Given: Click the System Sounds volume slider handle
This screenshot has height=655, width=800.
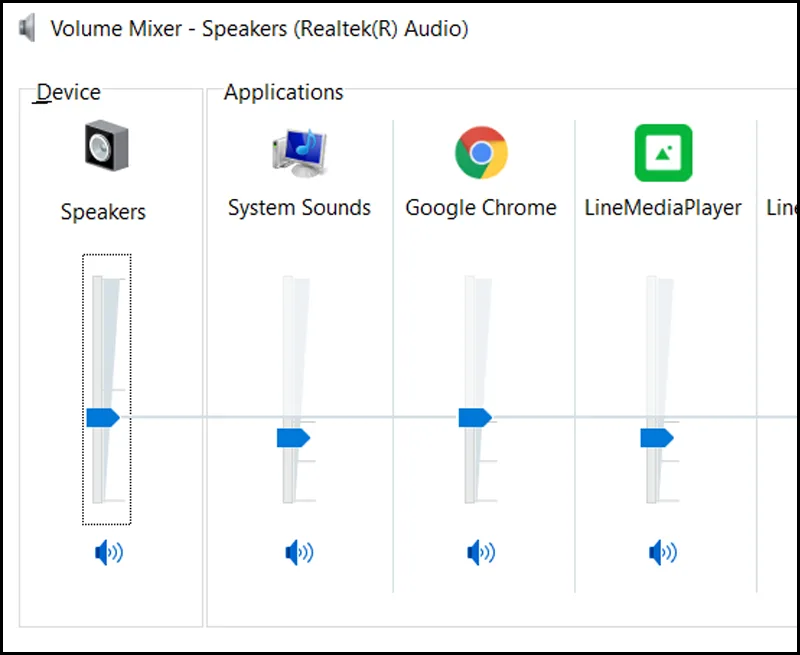Looking at the screenshot, I should pos(293,438).
